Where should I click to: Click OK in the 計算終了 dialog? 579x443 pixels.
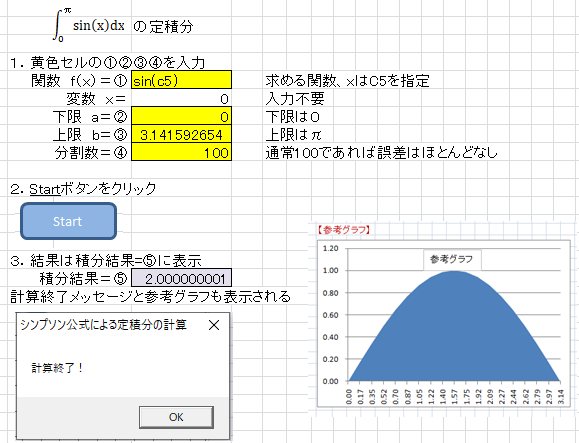pyautogui.click(x=176, y=417)
